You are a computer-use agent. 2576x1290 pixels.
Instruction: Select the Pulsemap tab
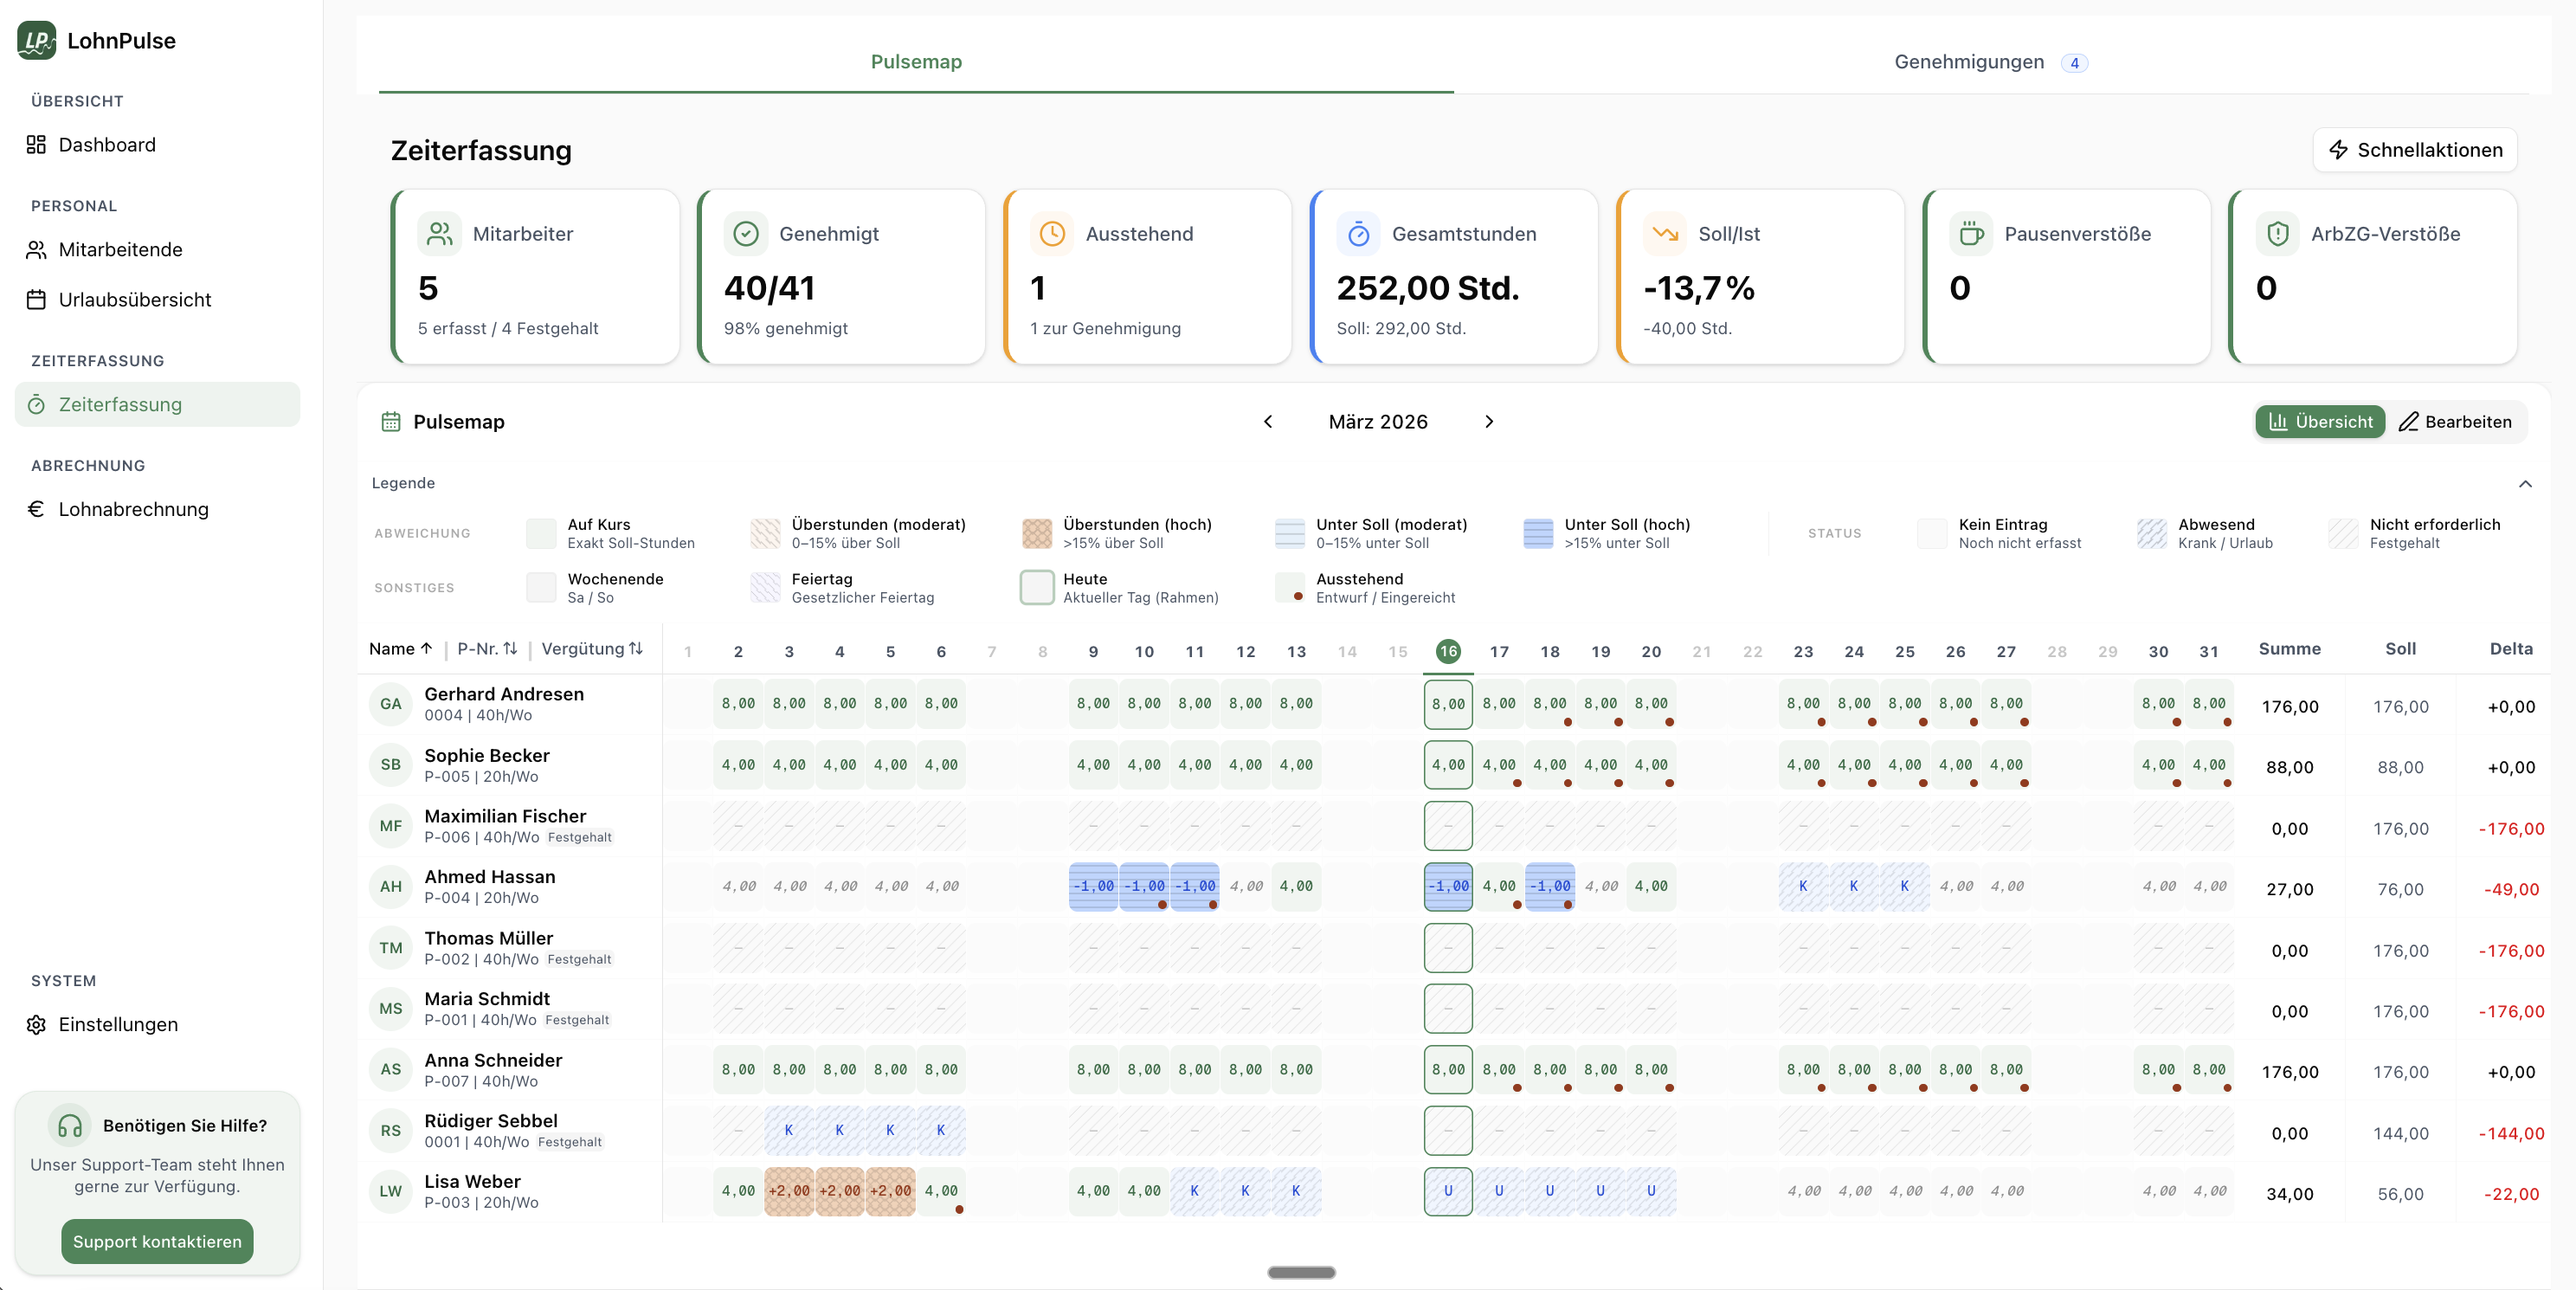[915, 62]
